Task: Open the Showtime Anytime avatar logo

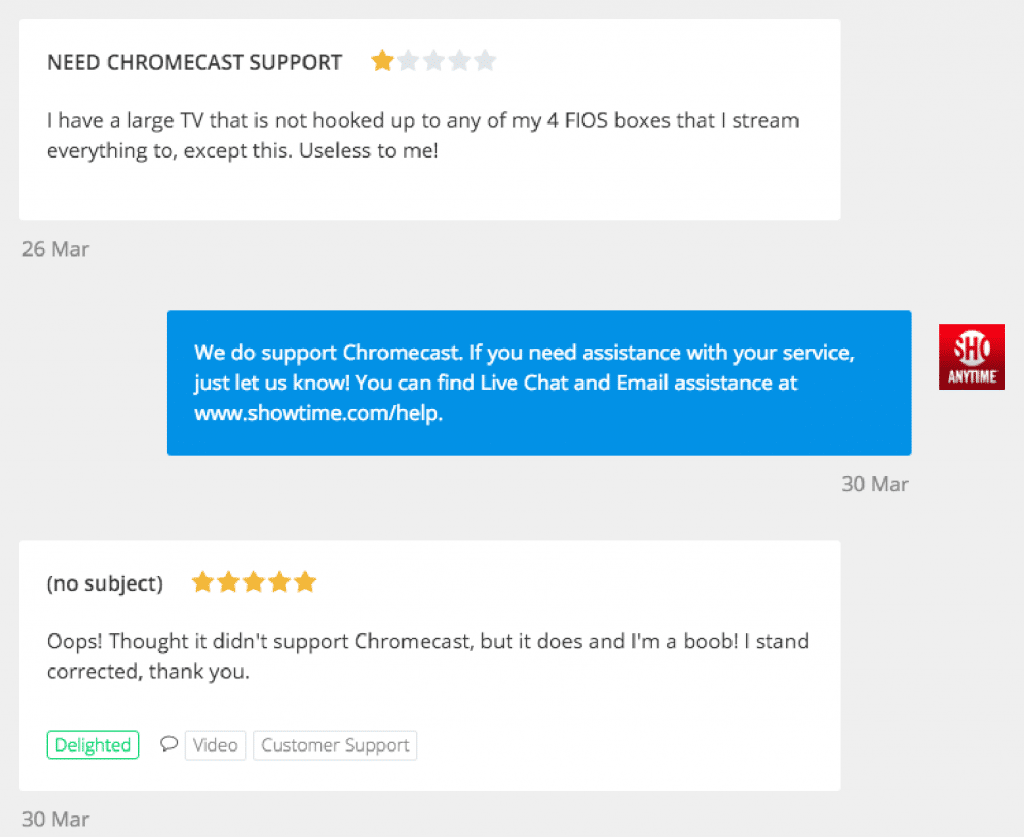Action: point(971,356)
